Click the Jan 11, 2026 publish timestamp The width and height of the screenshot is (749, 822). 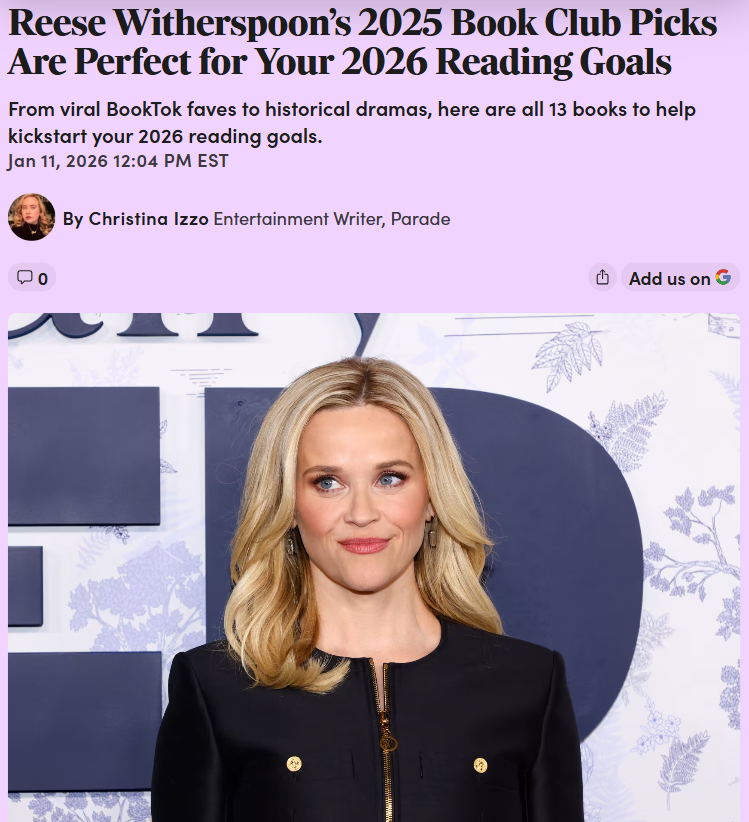point(118,161)
